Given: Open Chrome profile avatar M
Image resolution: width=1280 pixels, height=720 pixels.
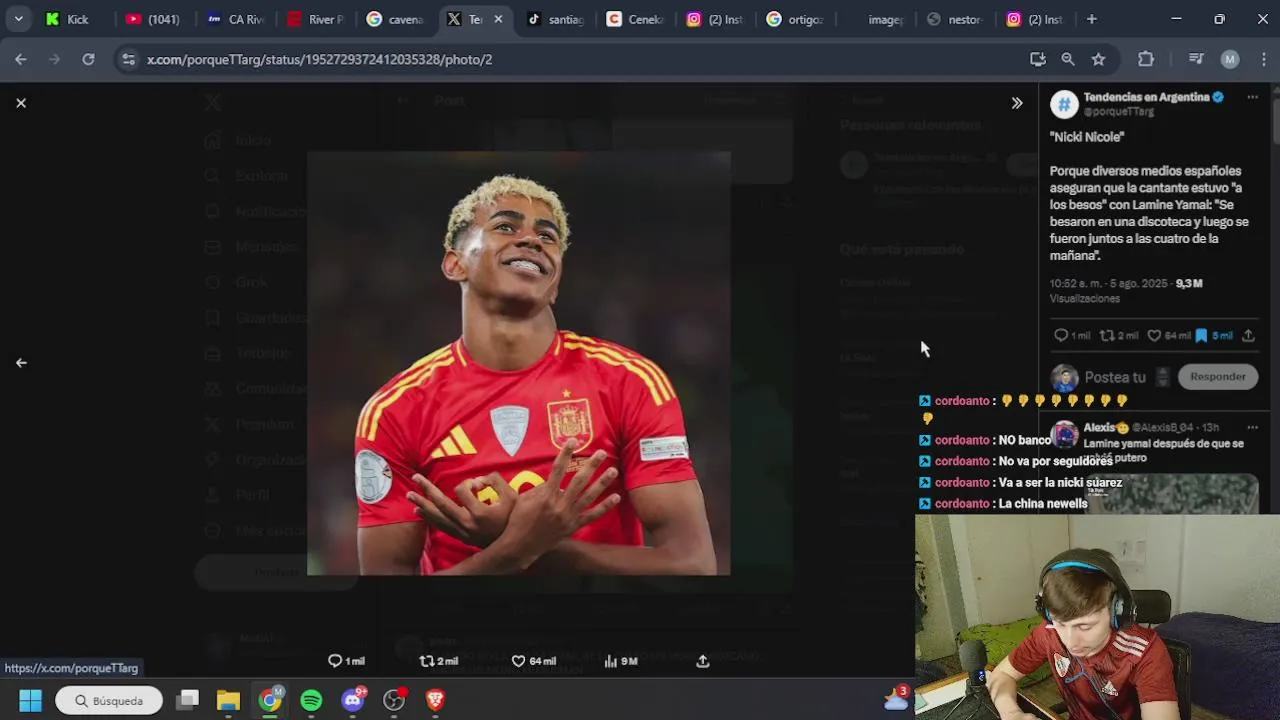Looking at the screenshot, I should coord(1230,60).
